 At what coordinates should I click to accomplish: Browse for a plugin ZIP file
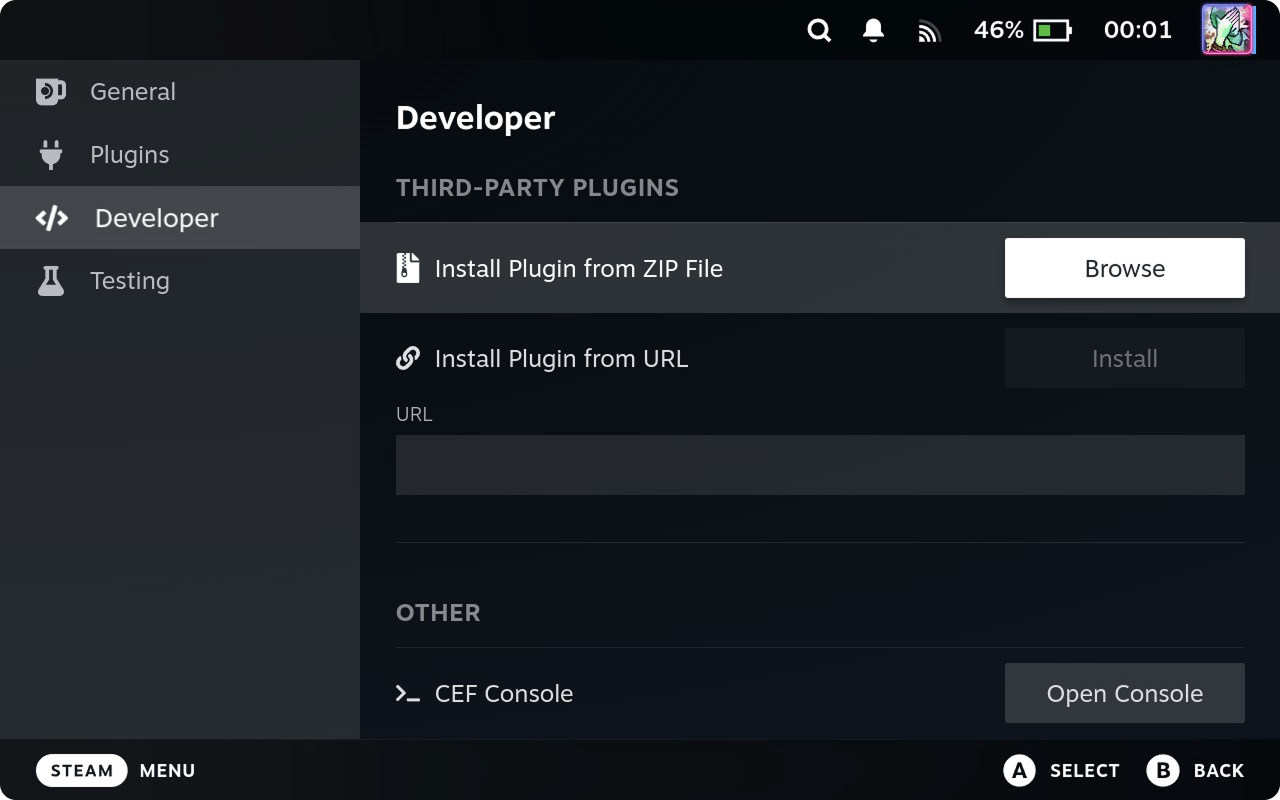(1124, 268)
